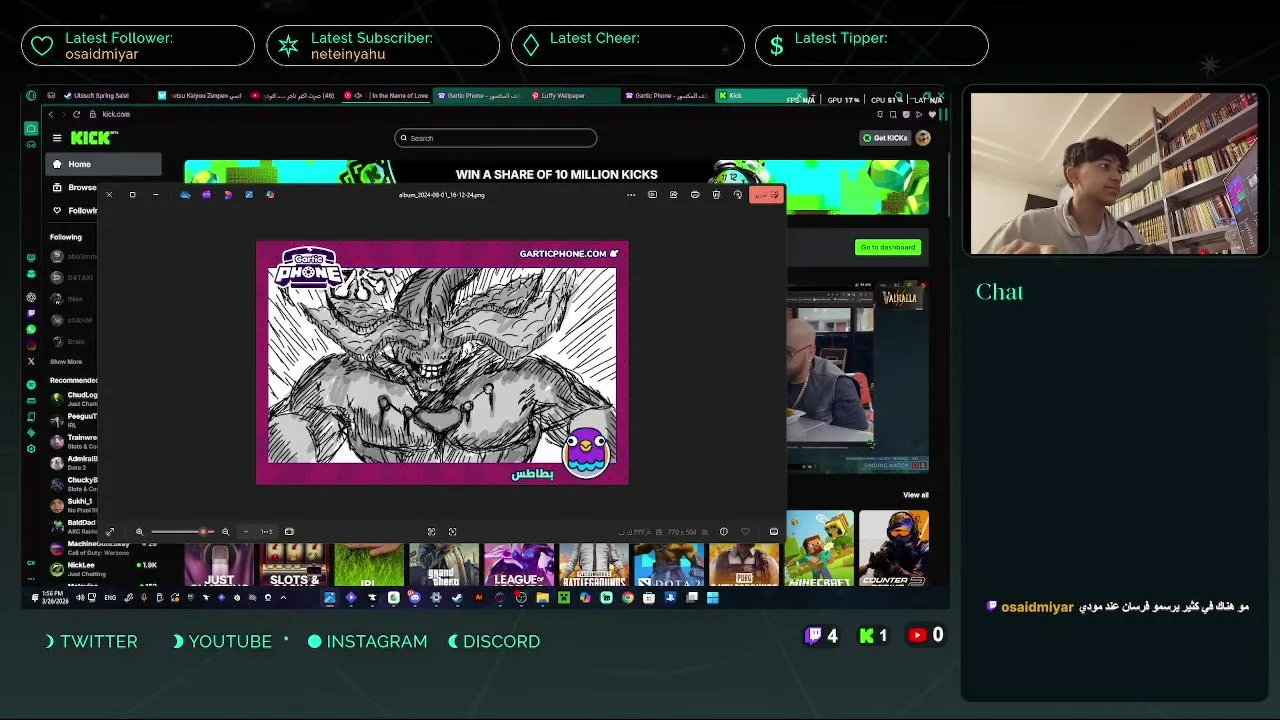Select Following in Kick sidebar

coord(74,210)
